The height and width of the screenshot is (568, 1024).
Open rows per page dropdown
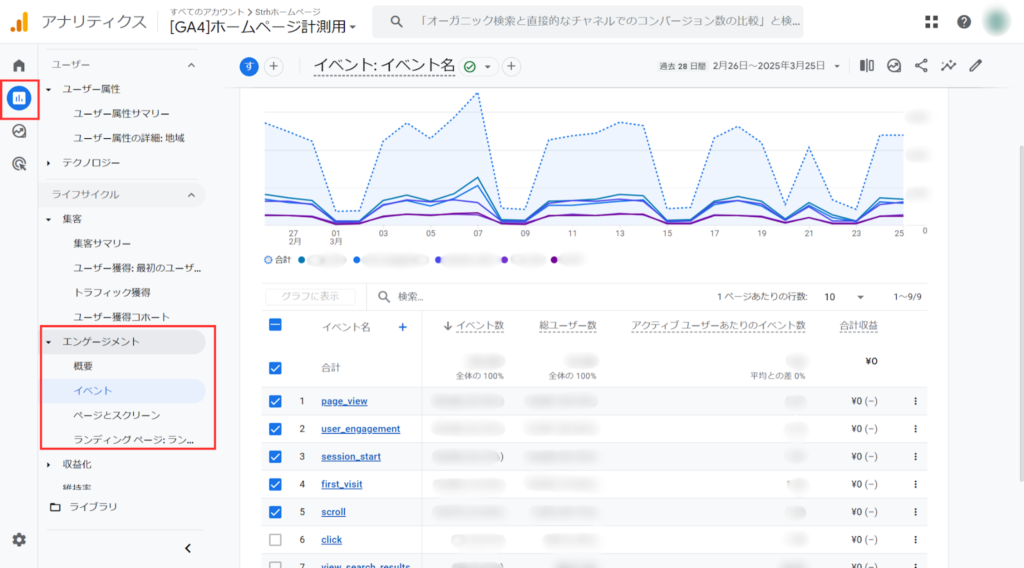point(844,297)
